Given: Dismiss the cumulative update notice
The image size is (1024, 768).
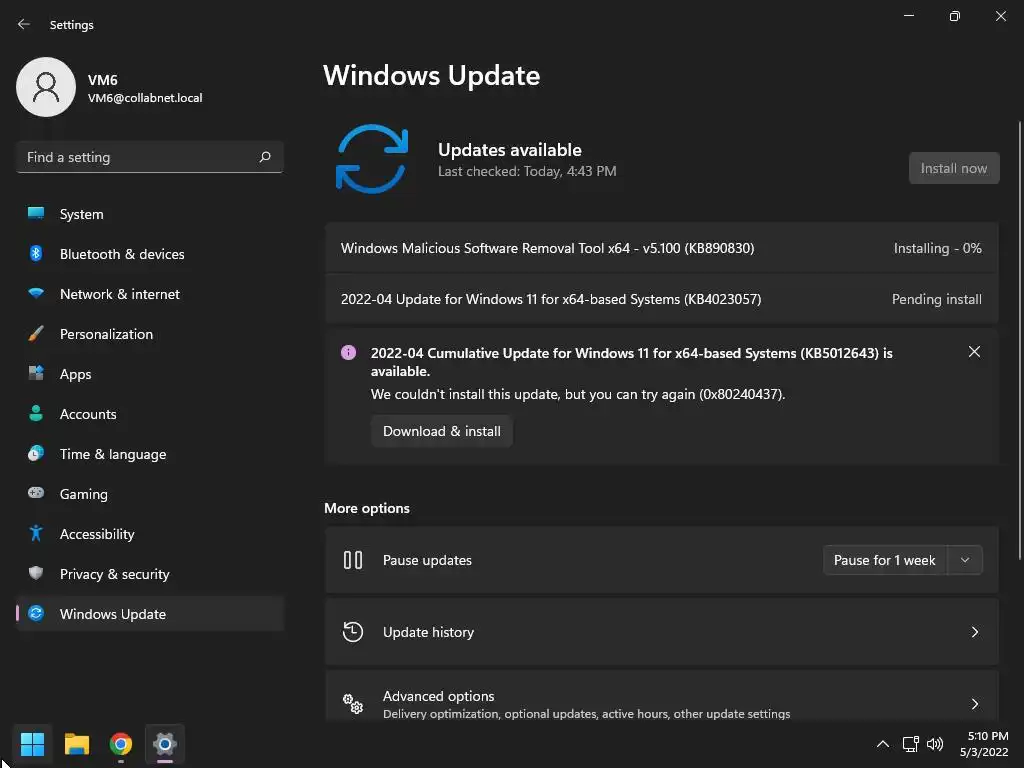Looking at the screenshot, I should point(974,351).
